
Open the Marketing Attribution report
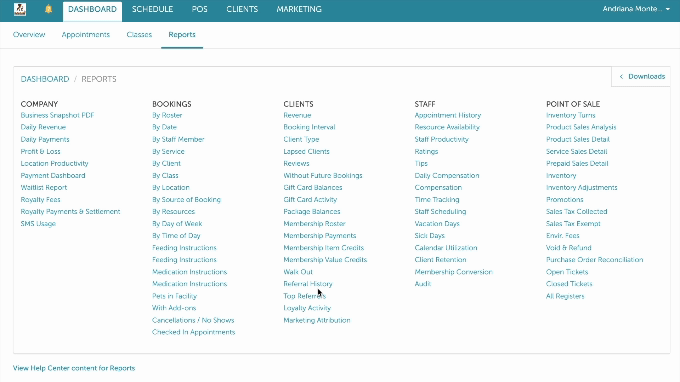317,320
